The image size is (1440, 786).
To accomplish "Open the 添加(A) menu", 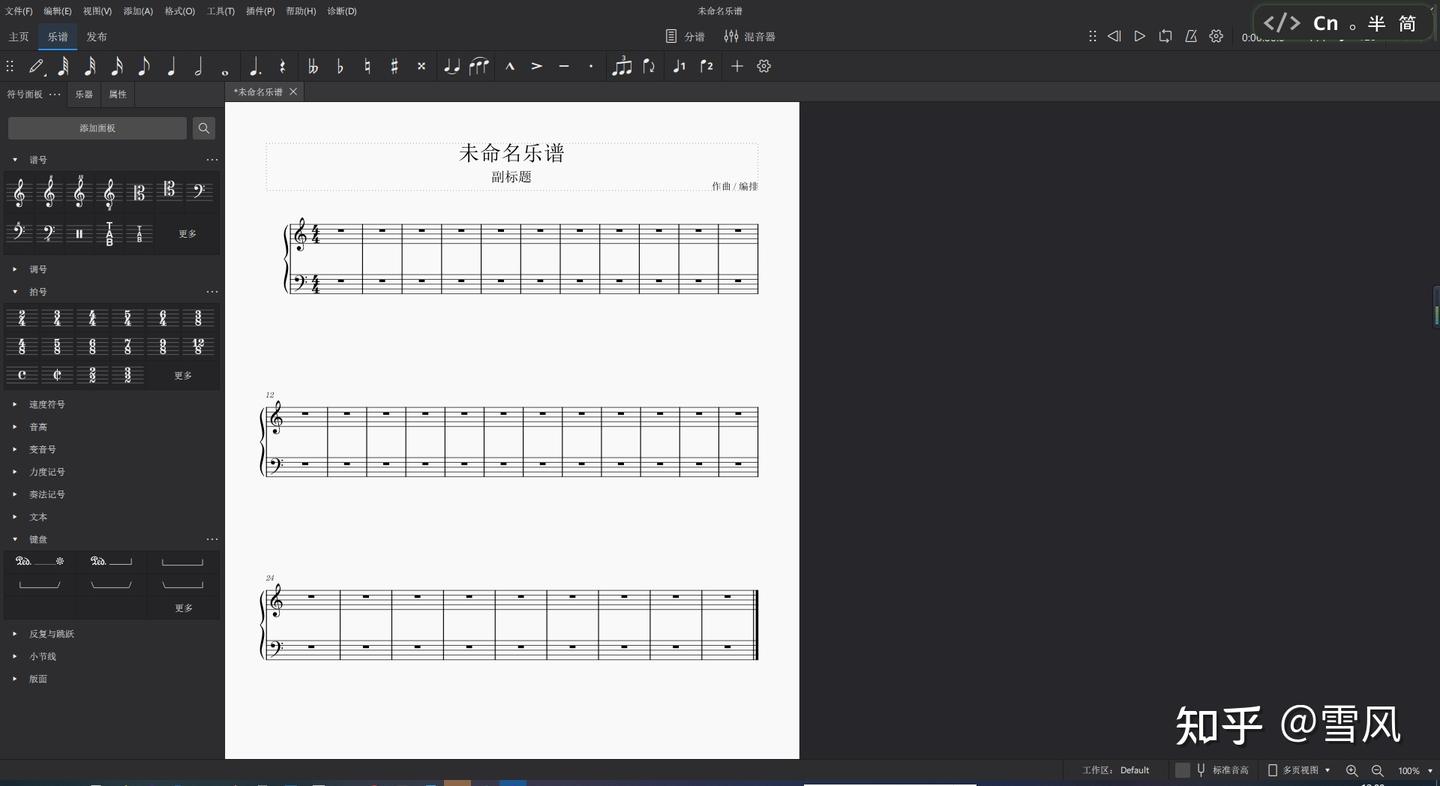I will (134, 11).
